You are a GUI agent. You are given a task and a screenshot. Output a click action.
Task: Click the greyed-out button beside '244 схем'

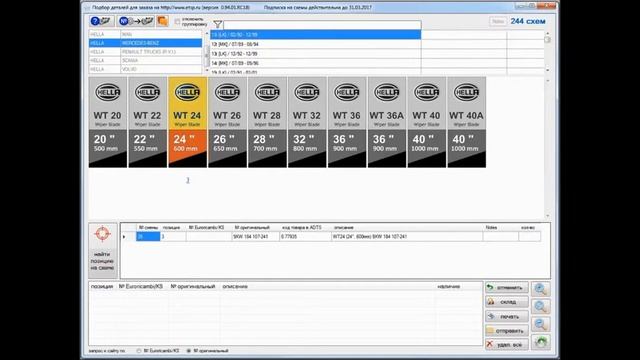coord(498,21)
